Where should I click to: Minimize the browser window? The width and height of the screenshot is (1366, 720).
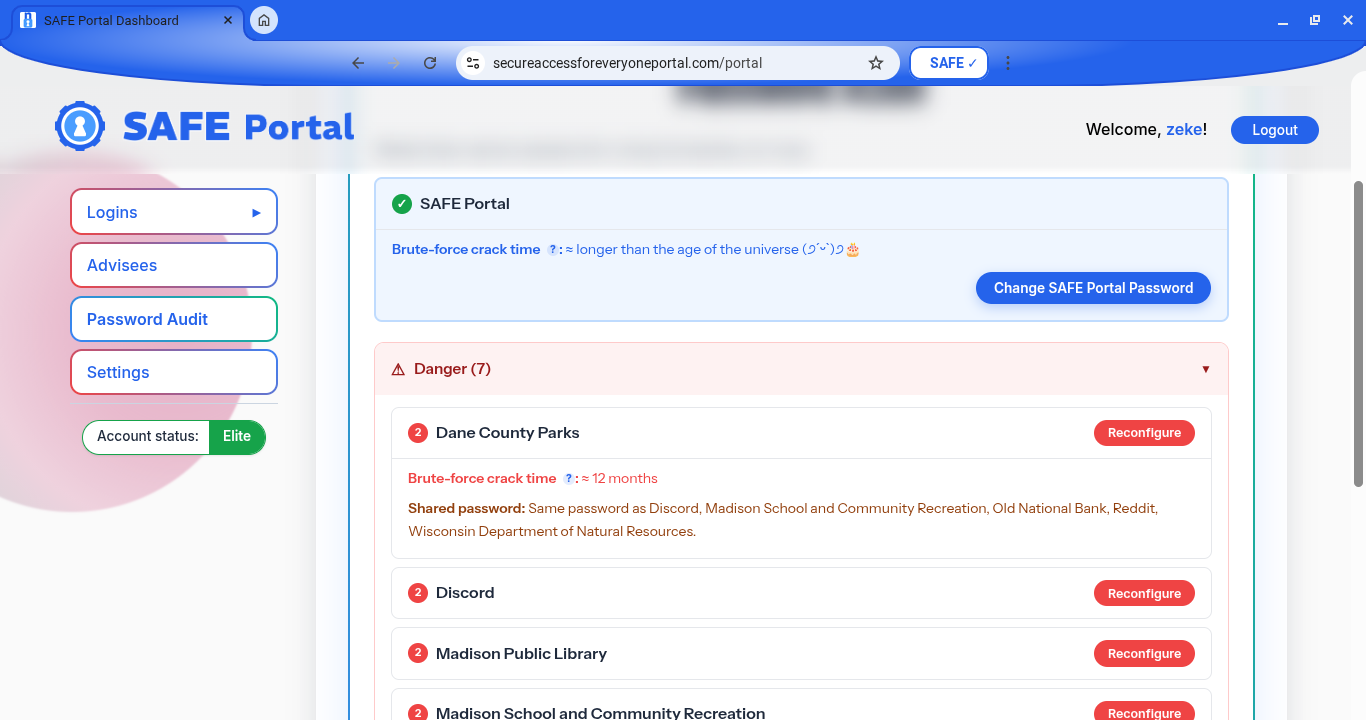tap(1283, 20)
